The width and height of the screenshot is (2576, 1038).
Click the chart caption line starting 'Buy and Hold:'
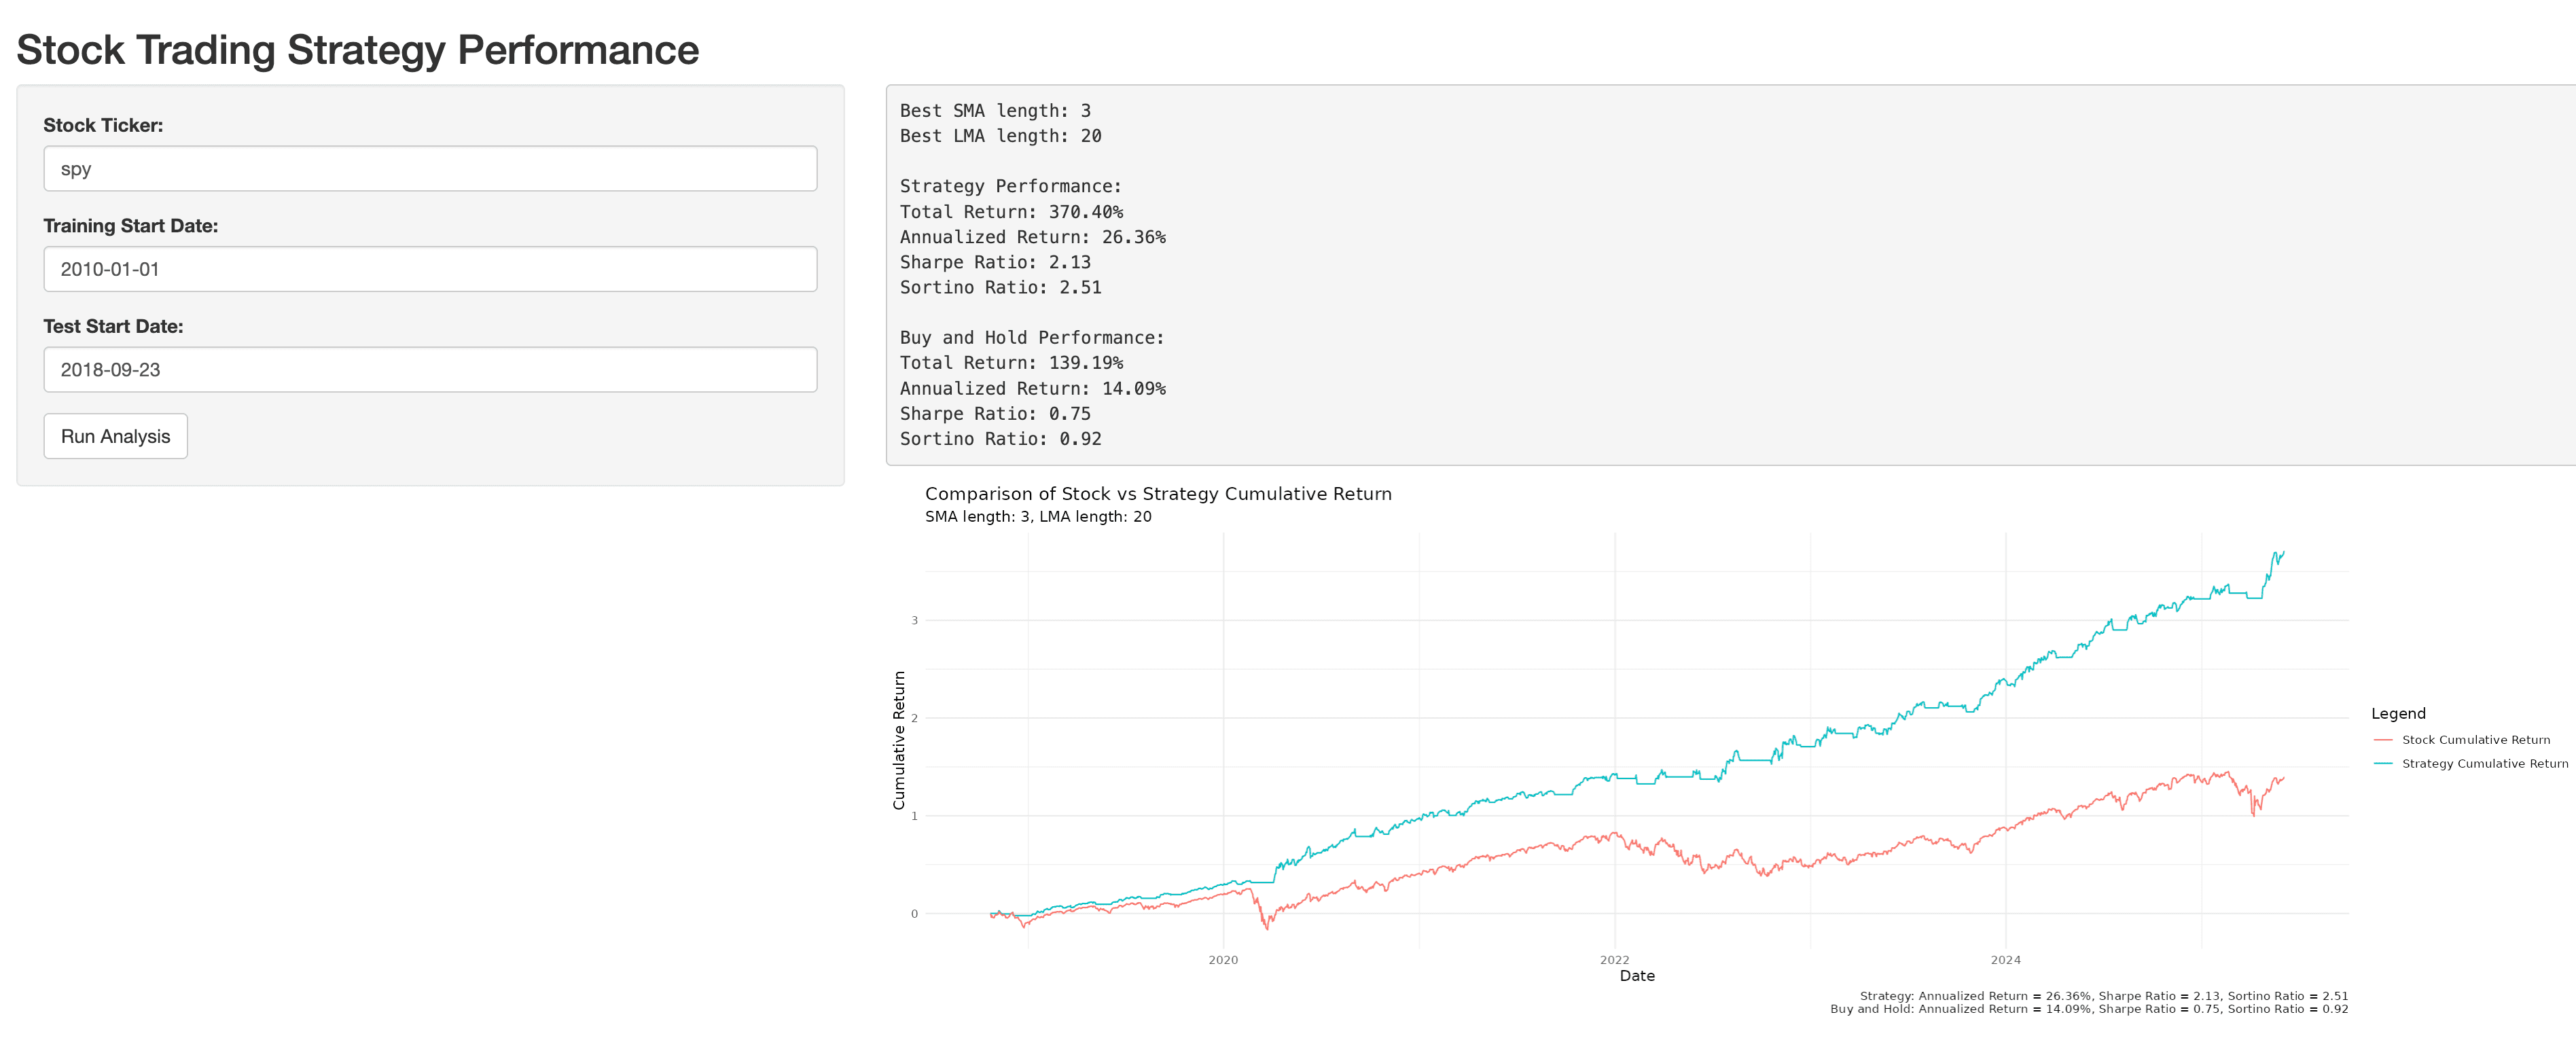coord(2089,1009)
